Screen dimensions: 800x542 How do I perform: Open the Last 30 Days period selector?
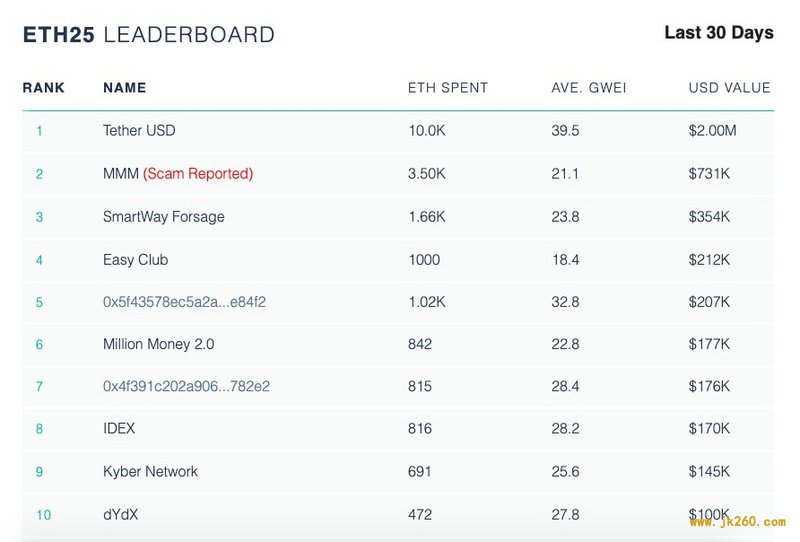pos(719,33)
